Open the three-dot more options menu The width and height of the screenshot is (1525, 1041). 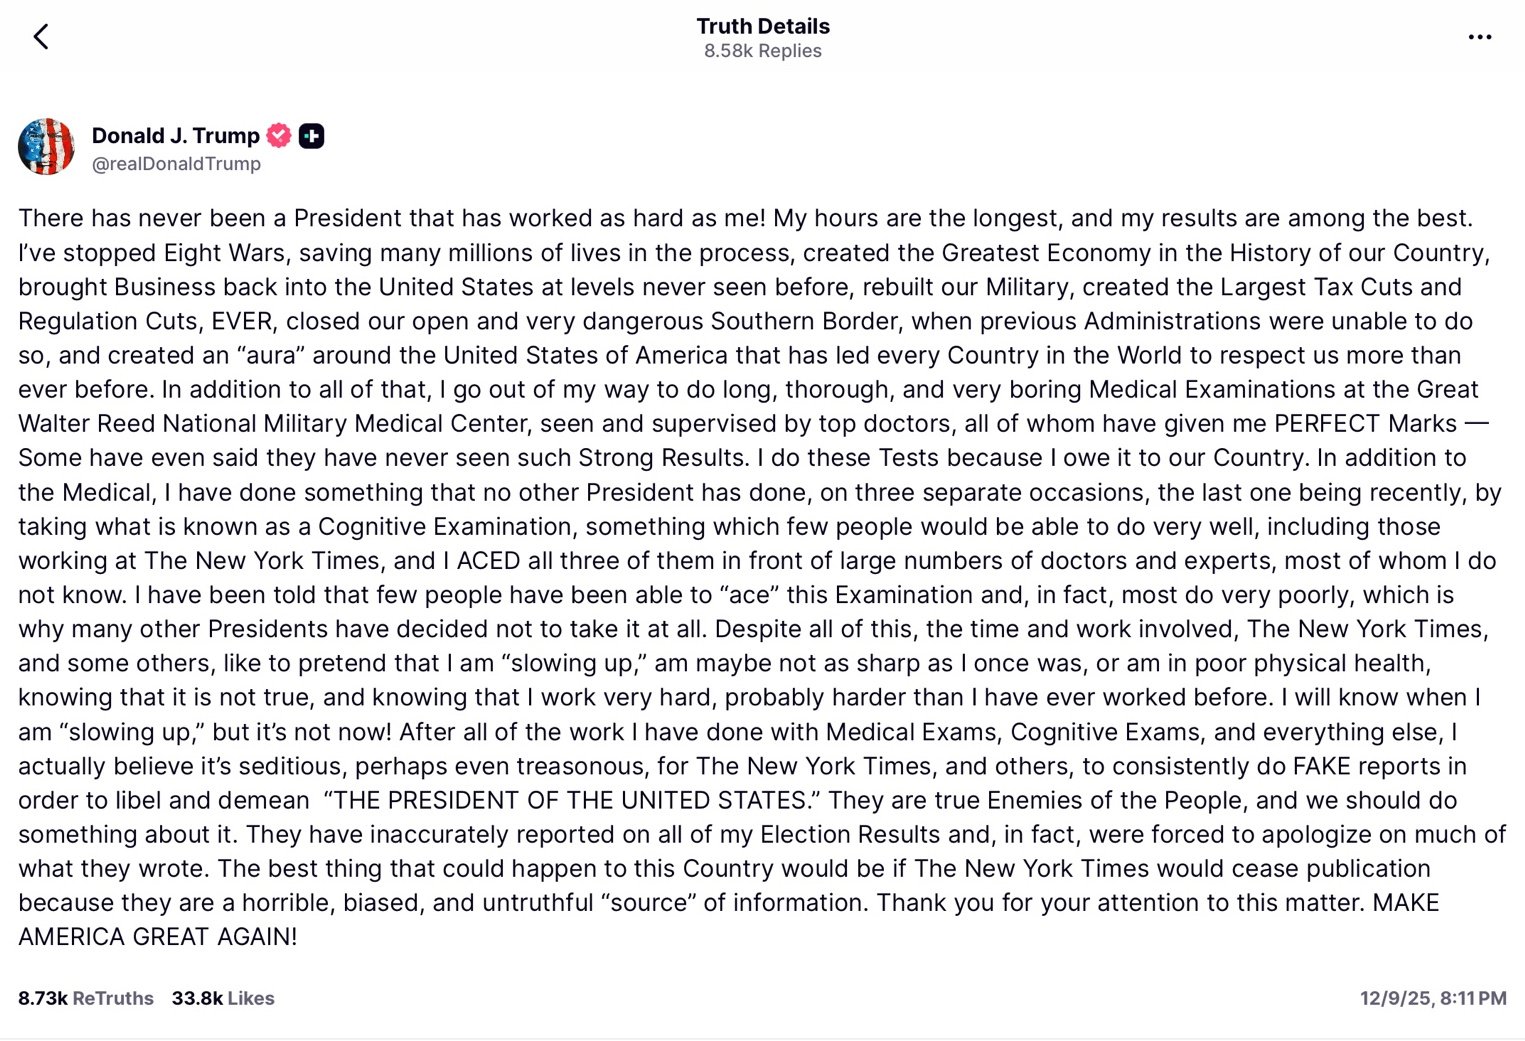point(1479,38)
